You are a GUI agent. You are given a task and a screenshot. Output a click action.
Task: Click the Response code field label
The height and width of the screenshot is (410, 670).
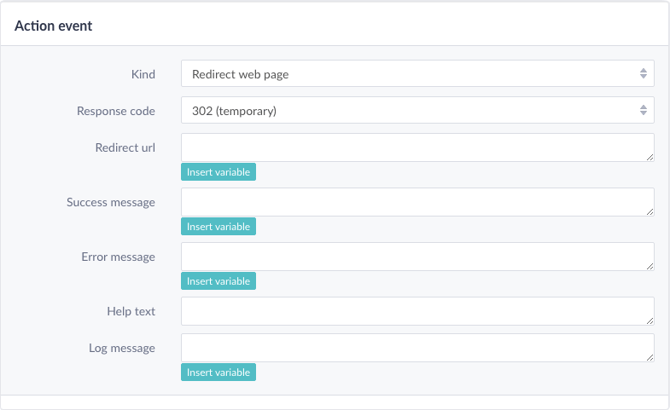[116, 111]
